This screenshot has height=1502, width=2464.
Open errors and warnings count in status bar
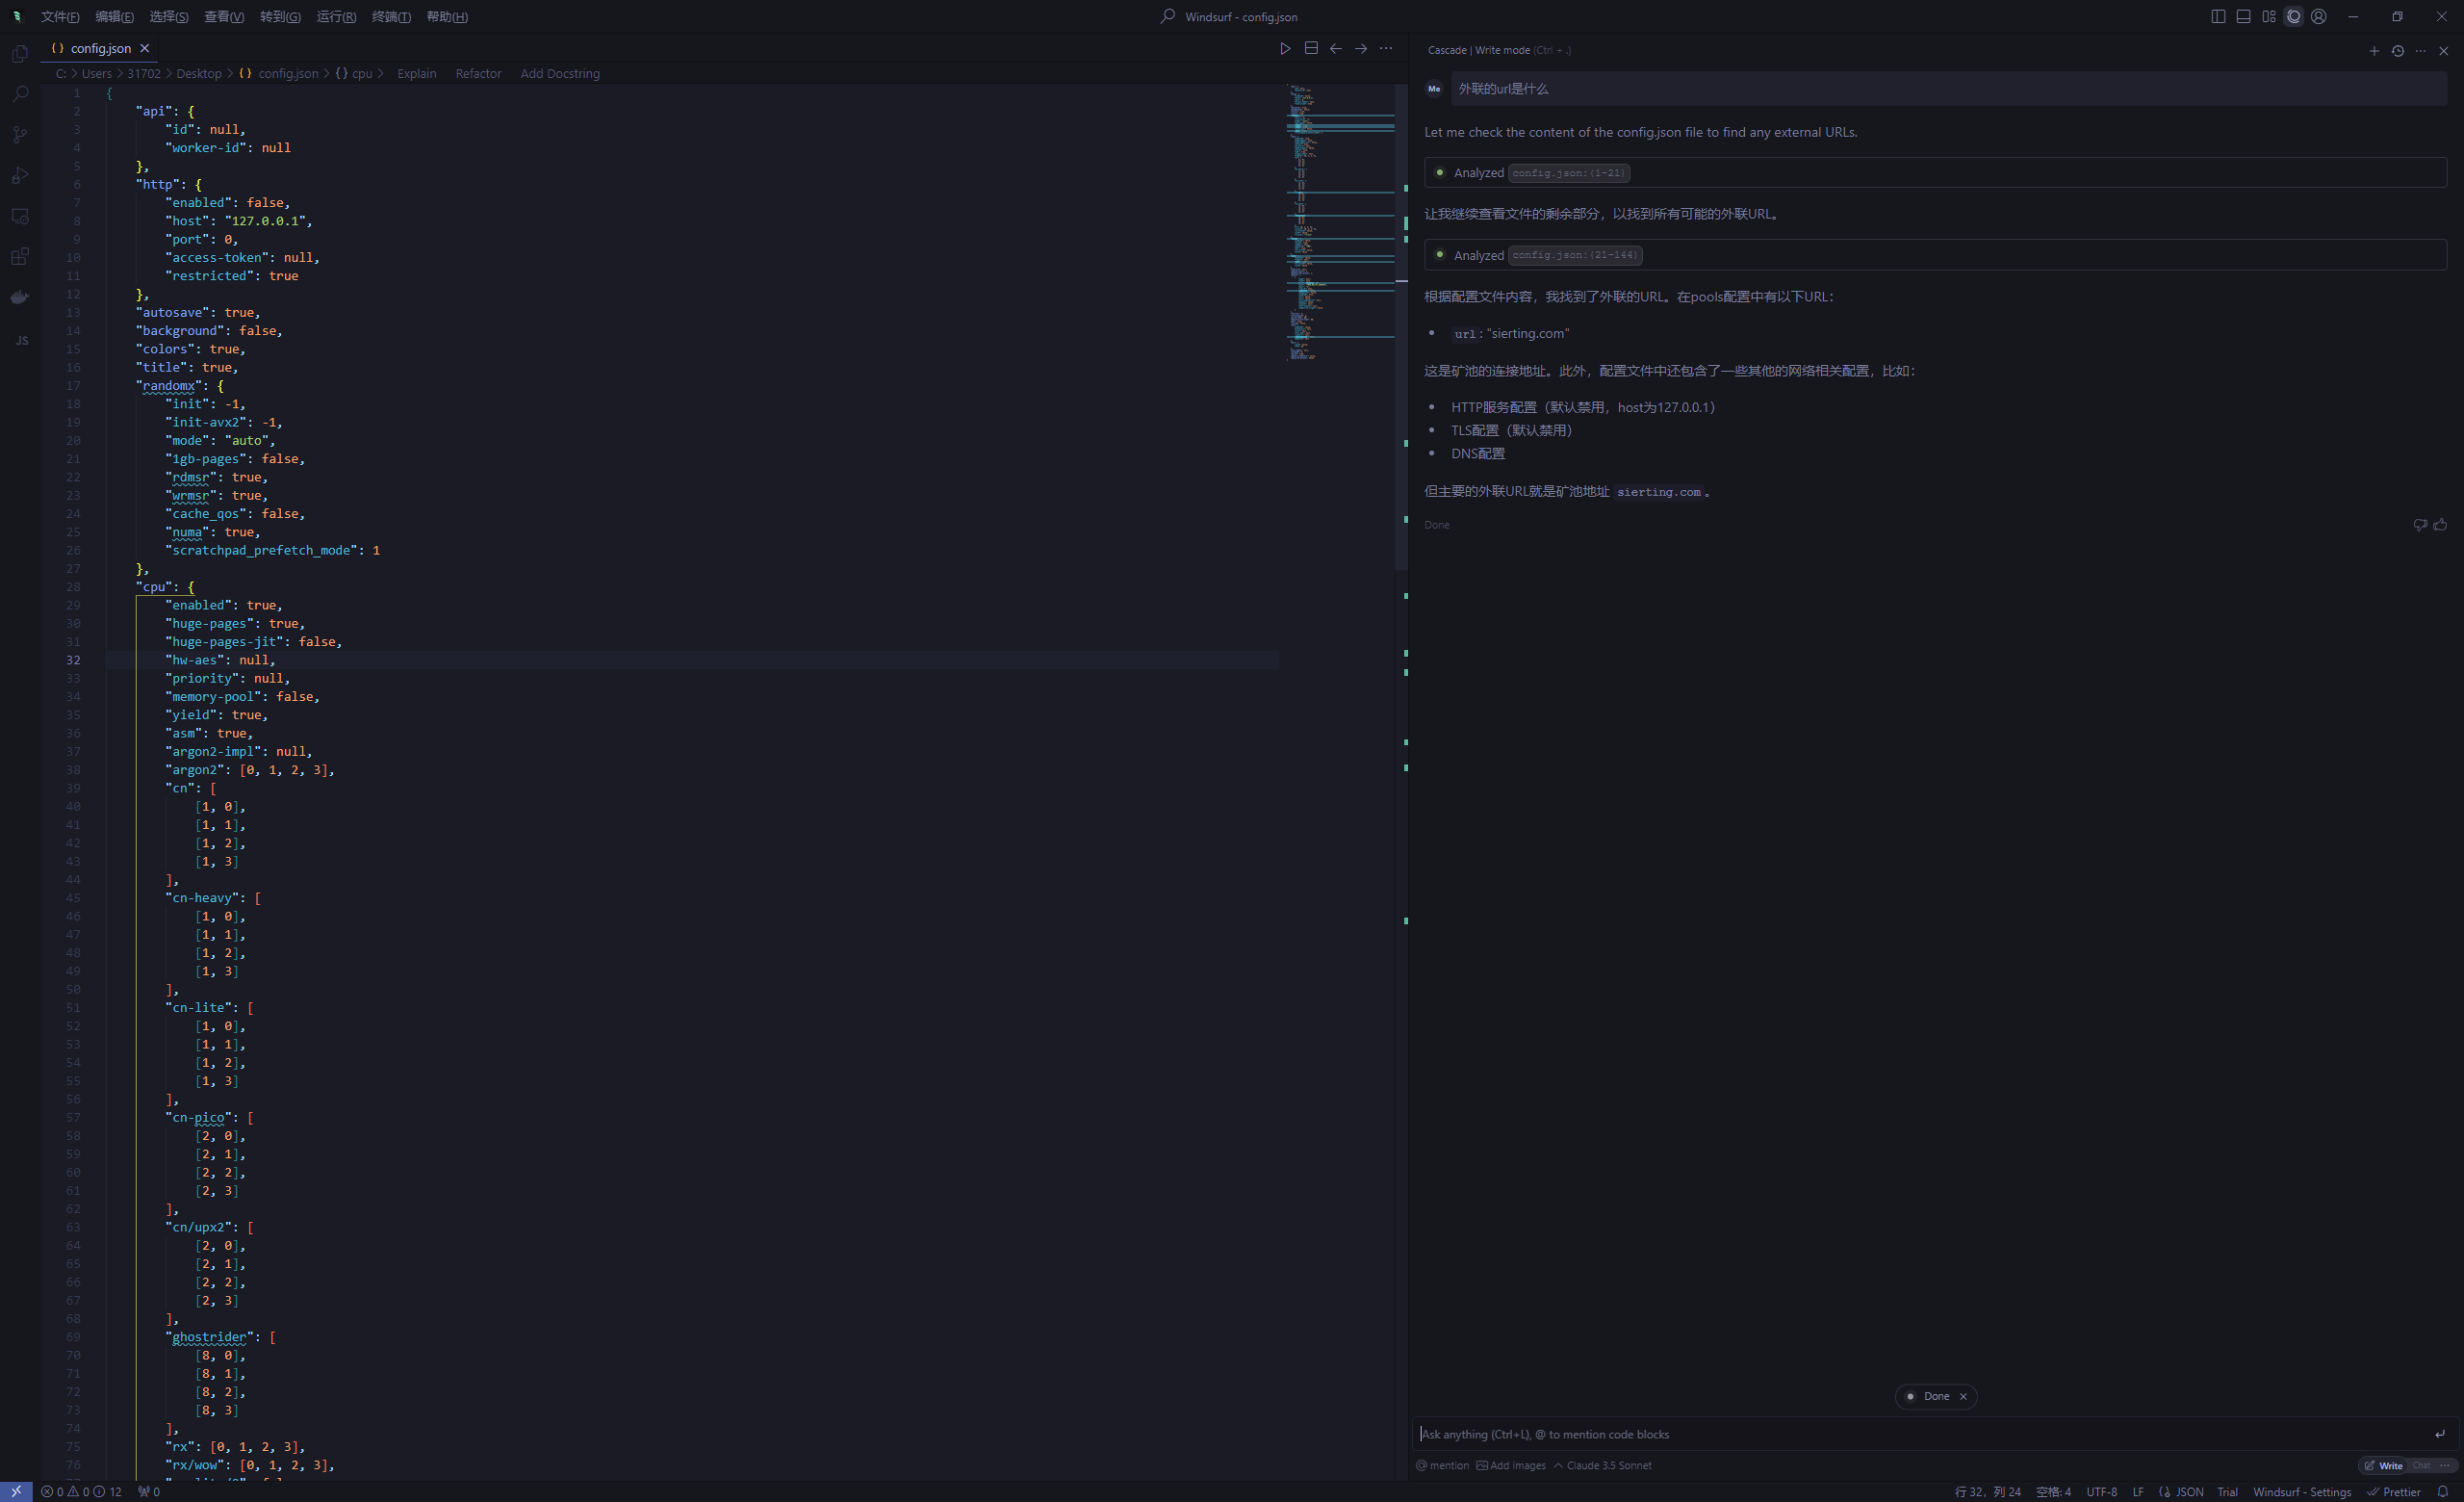click(81, 1491)
